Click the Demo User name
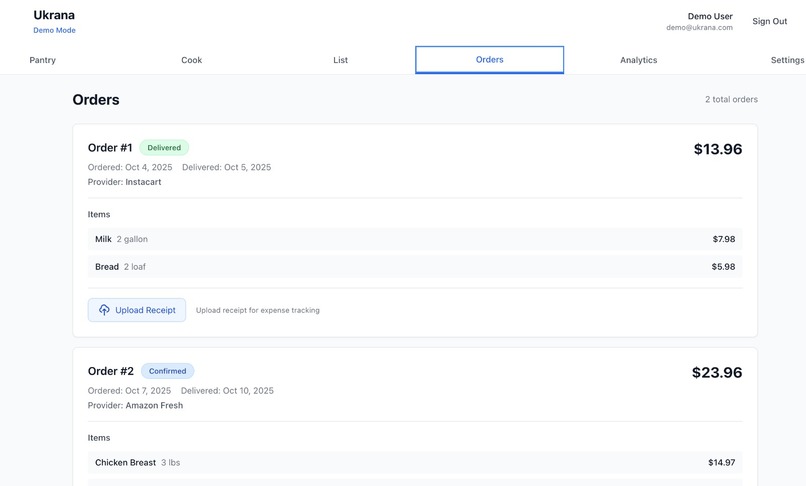This screenshot has width=806, height=486. pos(710,16)
